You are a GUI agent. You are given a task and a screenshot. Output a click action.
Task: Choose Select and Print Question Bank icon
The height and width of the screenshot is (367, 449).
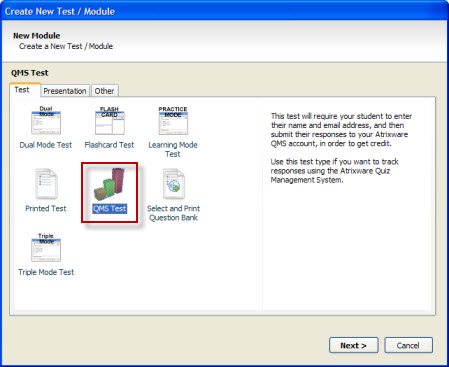173,184
